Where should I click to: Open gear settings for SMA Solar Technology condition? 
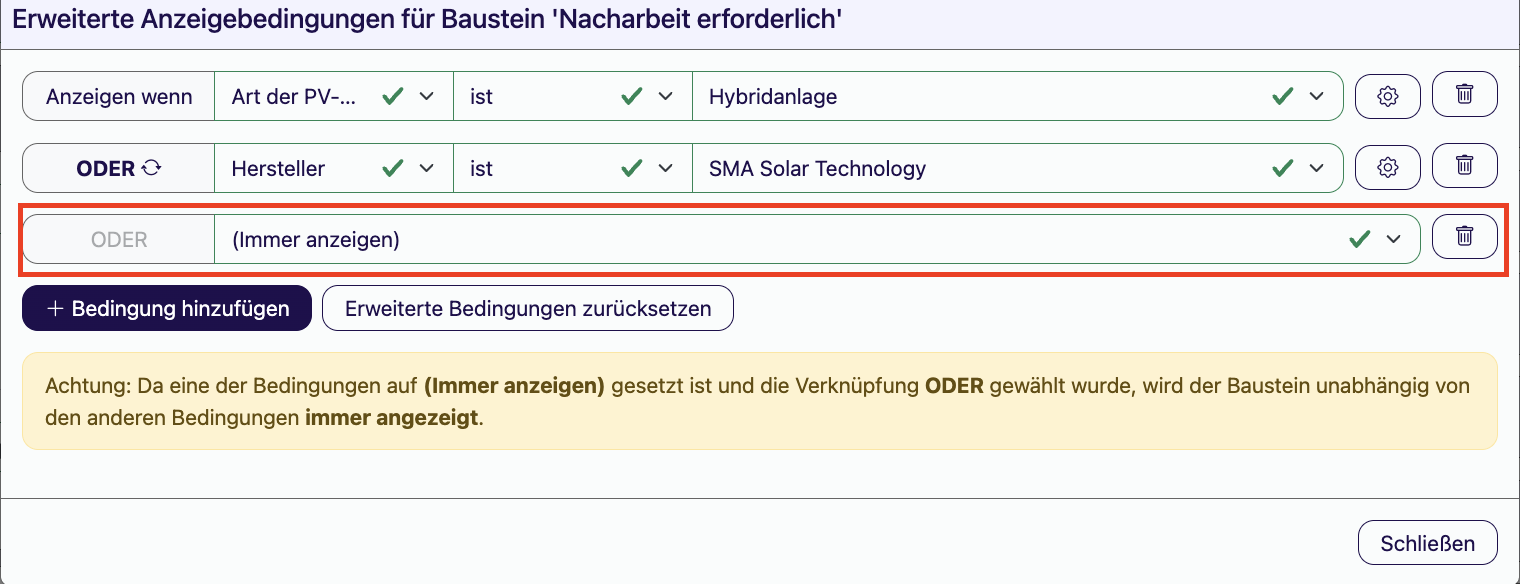[1387, 168]
